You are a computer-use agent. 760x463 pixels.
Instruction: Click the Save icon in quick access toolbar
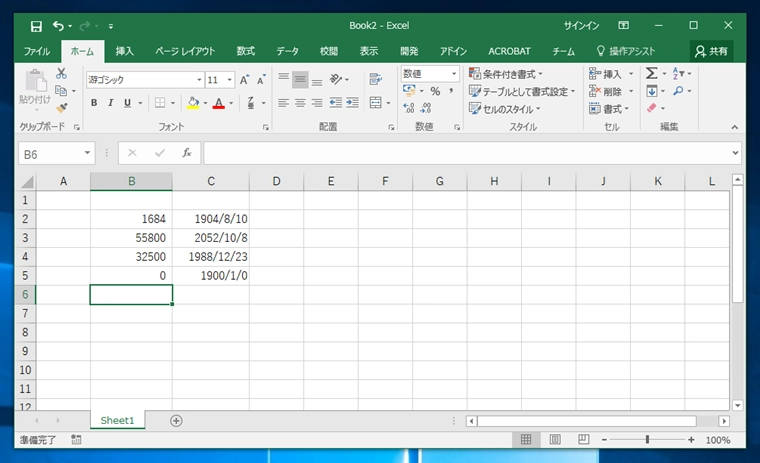tap(36, 26)
